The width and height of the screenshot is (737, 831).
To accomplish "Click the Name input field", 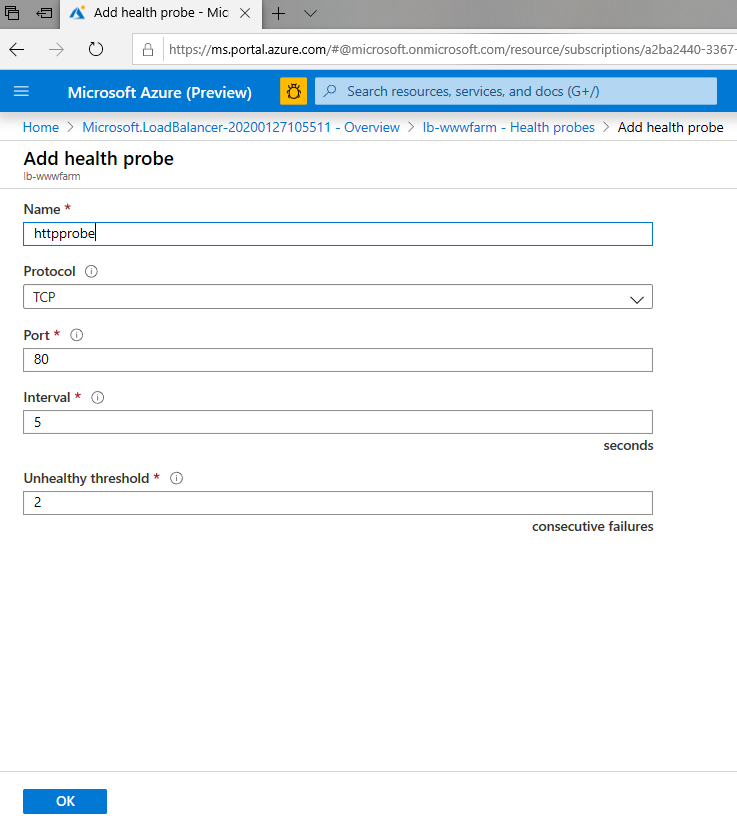I will [x=337, y=234].
